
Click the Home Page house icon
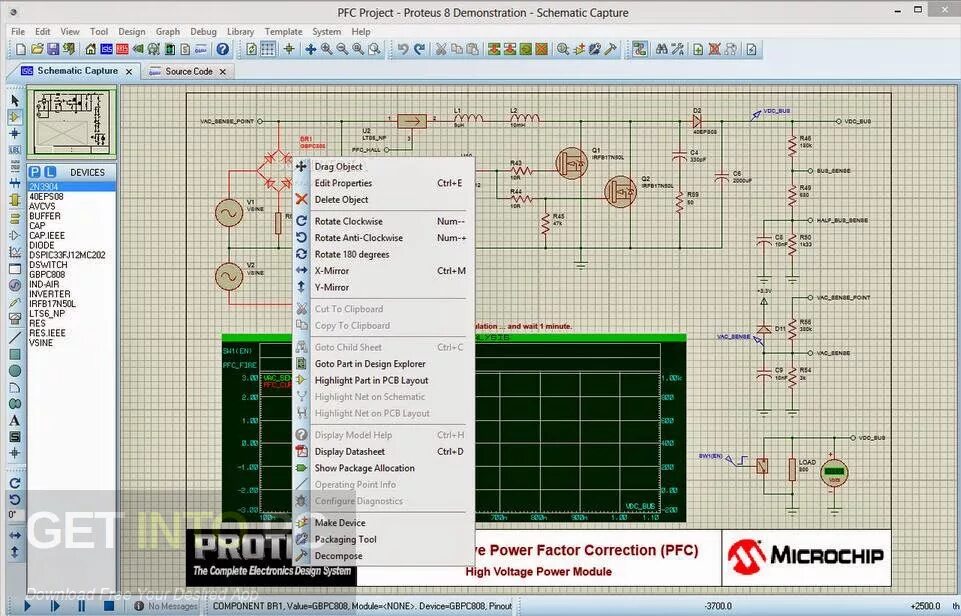click(91, 49)
